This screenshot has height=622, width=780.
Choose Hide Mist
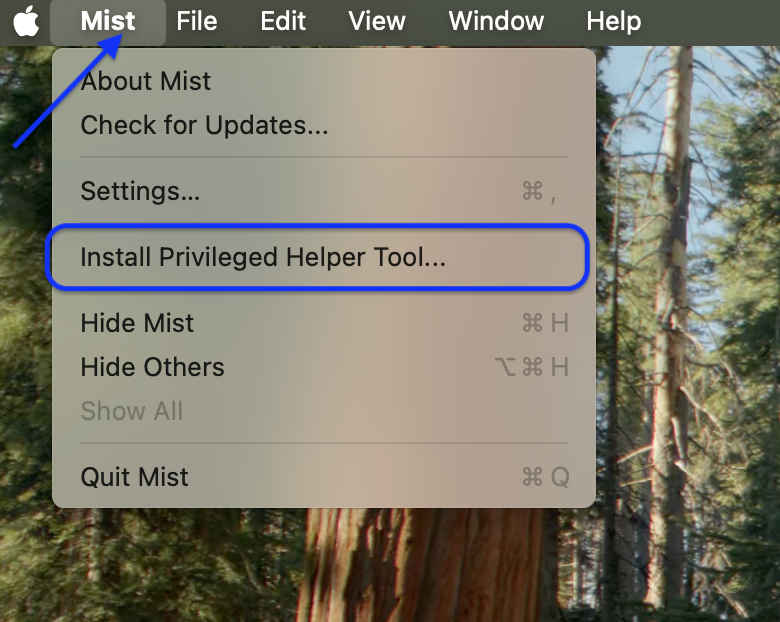[324, 323]
